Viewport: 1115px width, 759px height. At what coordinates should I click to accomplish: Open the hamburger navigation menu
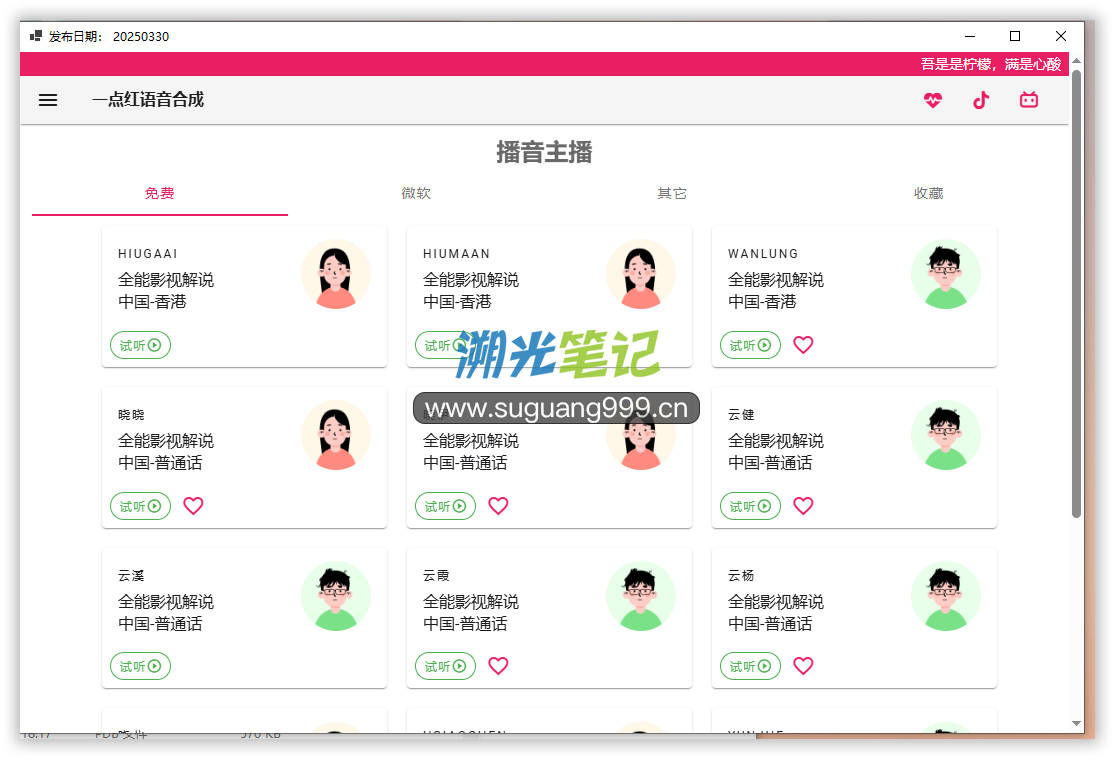click(x=48, y=100)
